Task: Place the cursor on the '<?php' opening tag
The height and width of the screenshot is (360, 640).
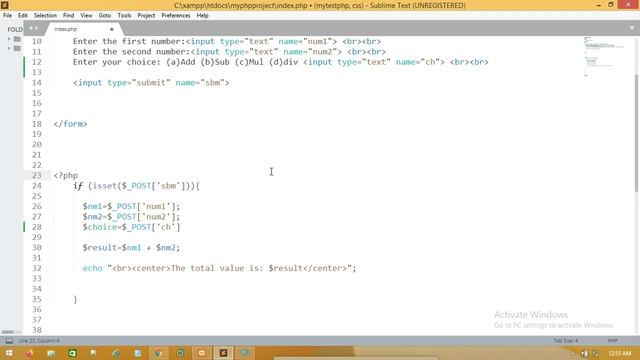Action: (66, 176)
